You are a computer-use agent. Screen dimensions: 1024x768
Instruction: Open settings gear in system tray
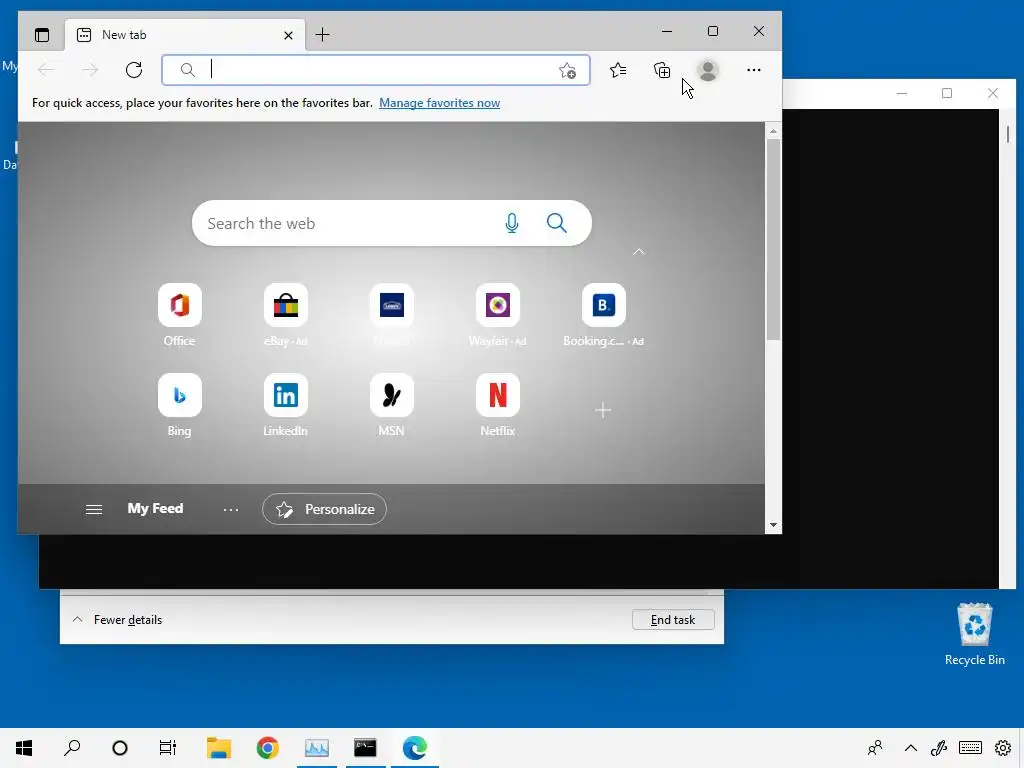[1003, 748]
